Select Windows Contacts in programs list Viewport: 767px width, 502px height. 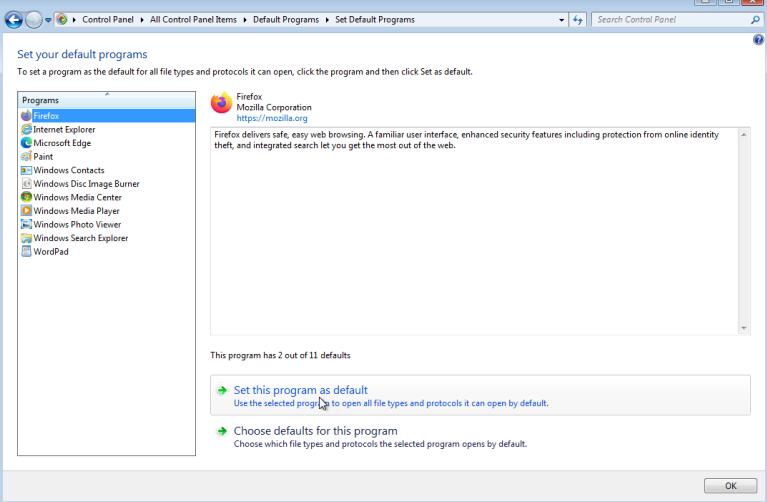69,170
